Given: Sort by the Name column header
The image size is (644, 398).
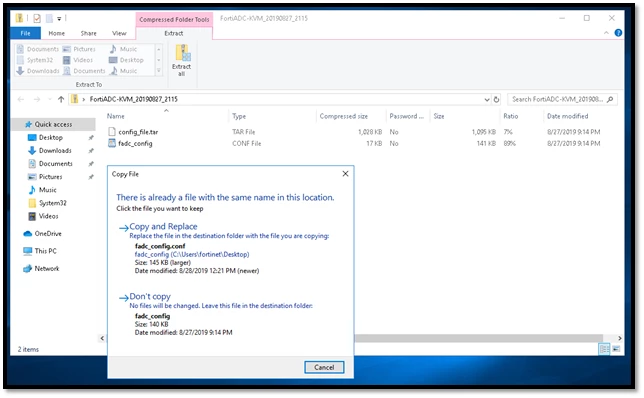Looking at the screenshot, I should (116, 116).
